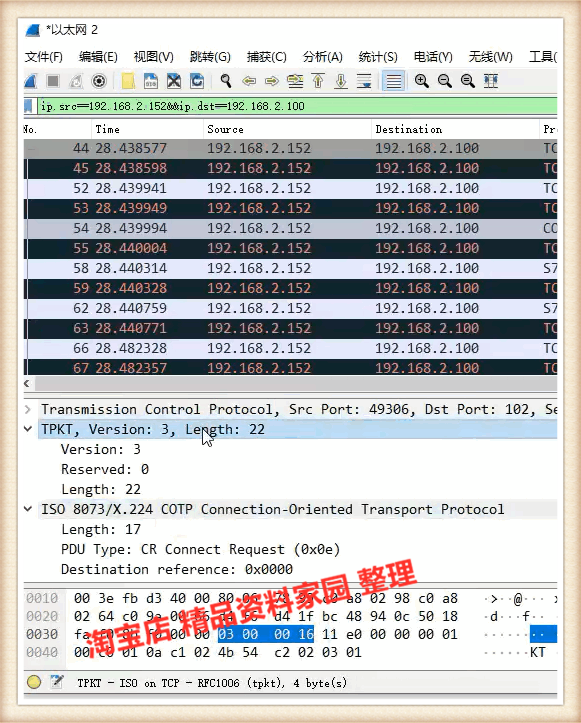Screen dimensions: 581x723
Task: Restart the current capture
Action: (76, 82)
